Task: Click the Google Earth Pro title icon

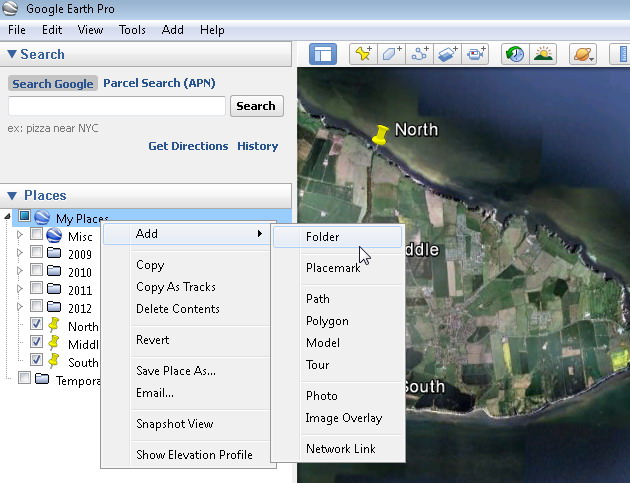Action: 10,8
